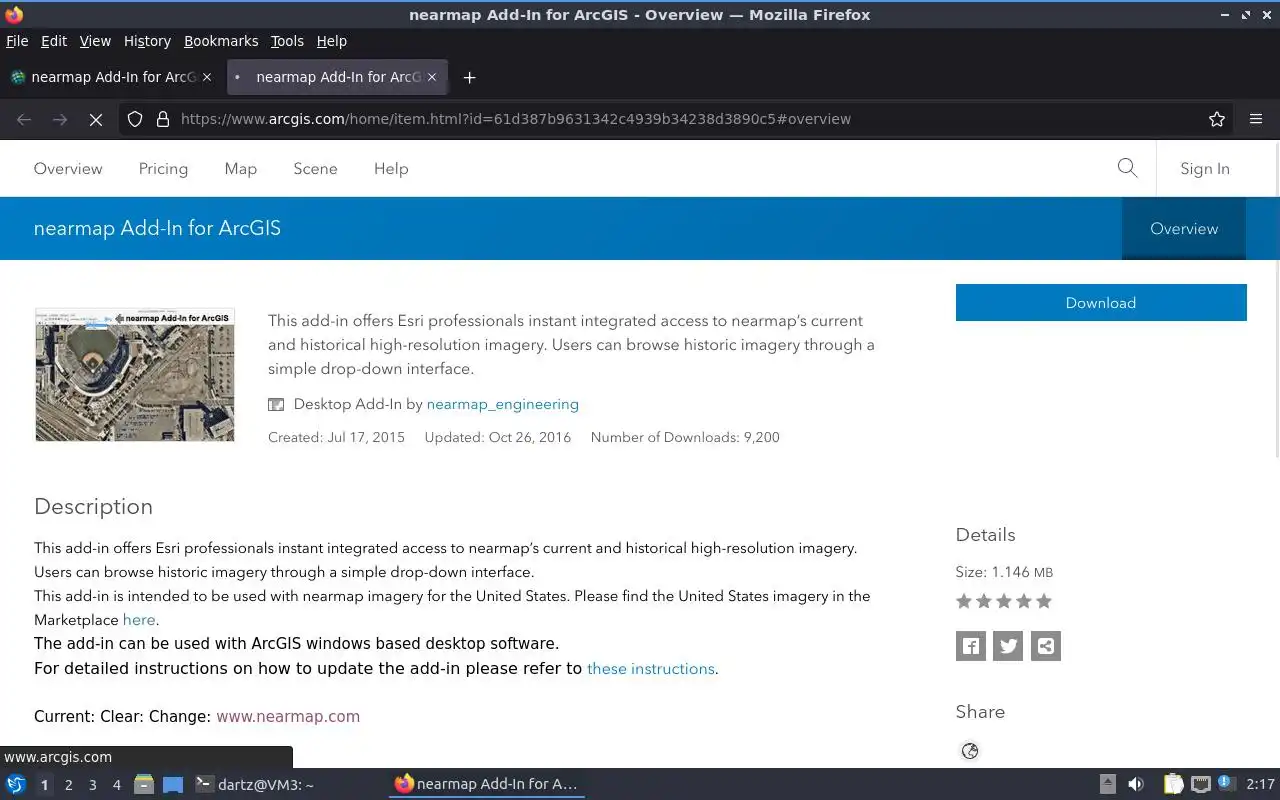Open Map in site navigation
This screenshot has width=1280, height=800.
coord(240,169)
